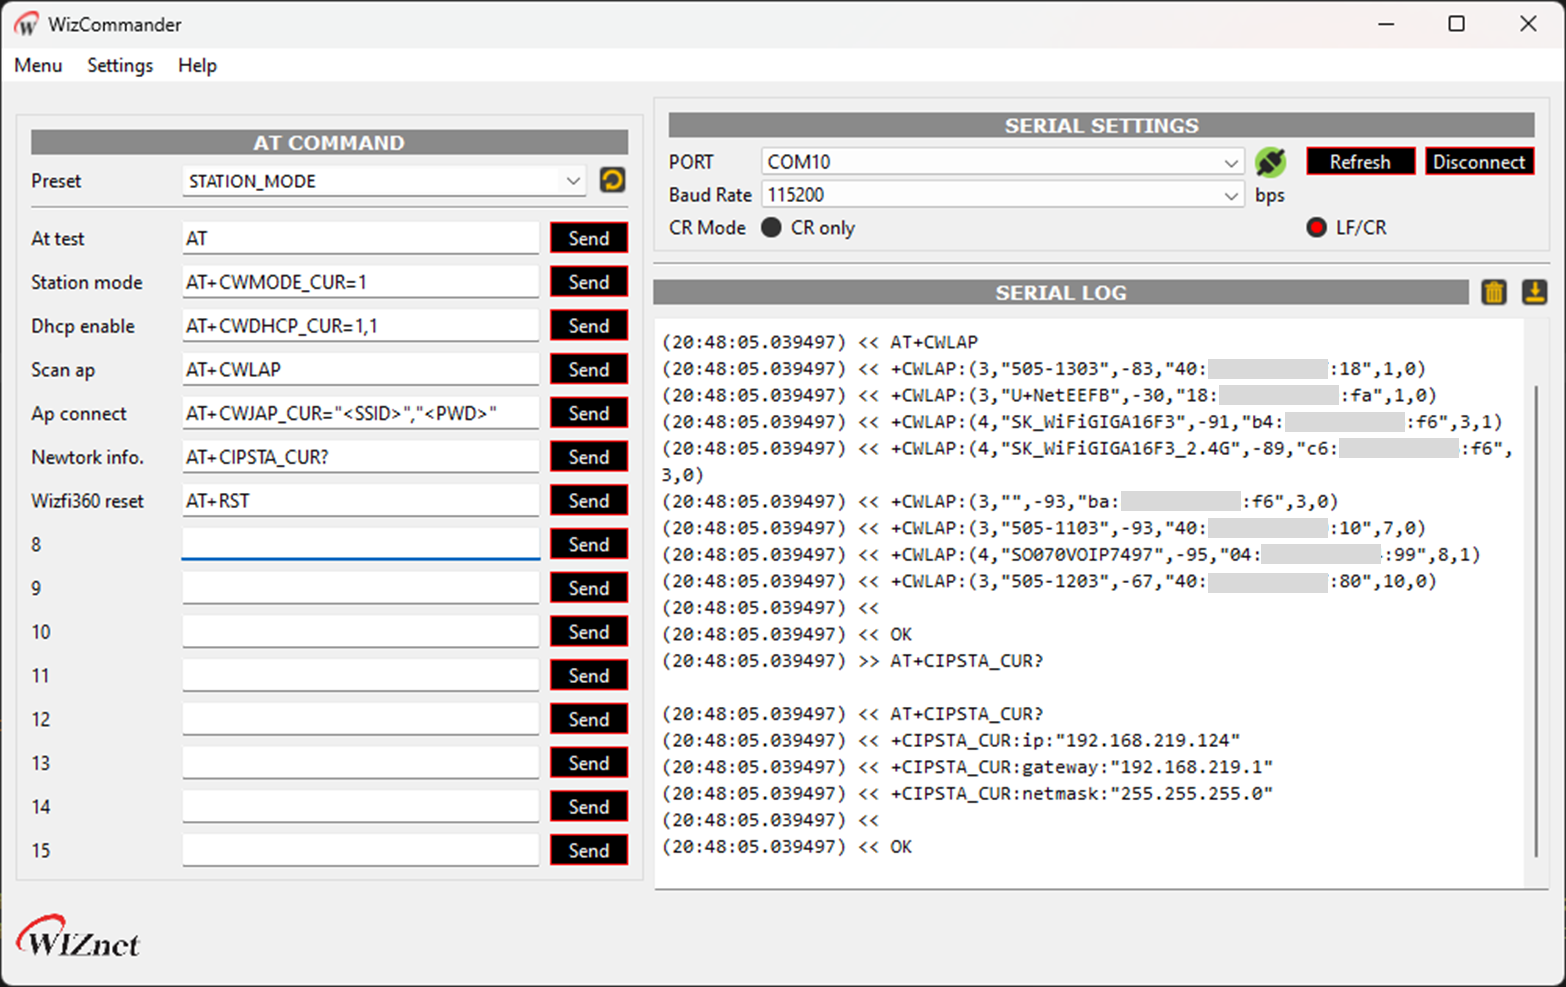Send the AT+CWLAP scan command

(588, 368)
